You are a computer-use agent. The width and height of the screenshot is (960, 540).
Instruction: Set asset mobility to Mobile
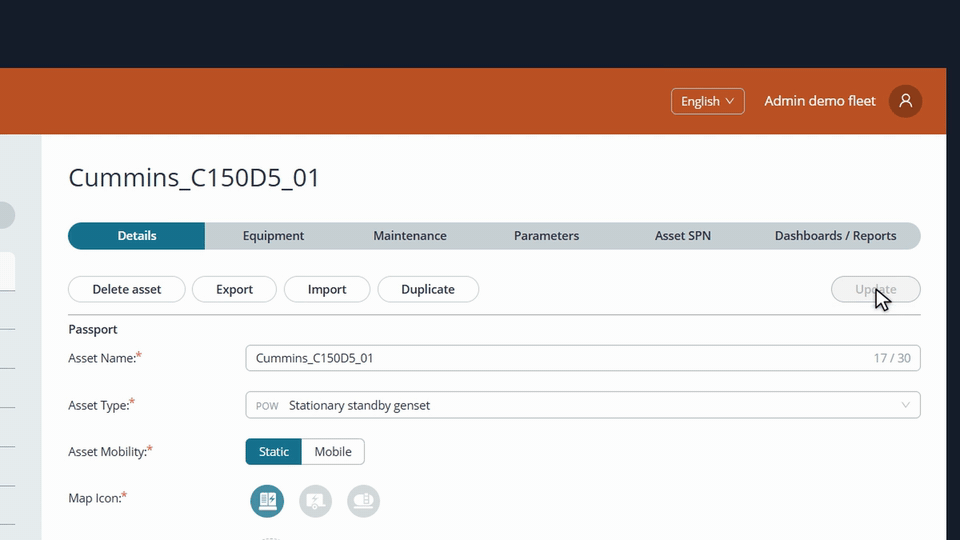tap(333, 451)
